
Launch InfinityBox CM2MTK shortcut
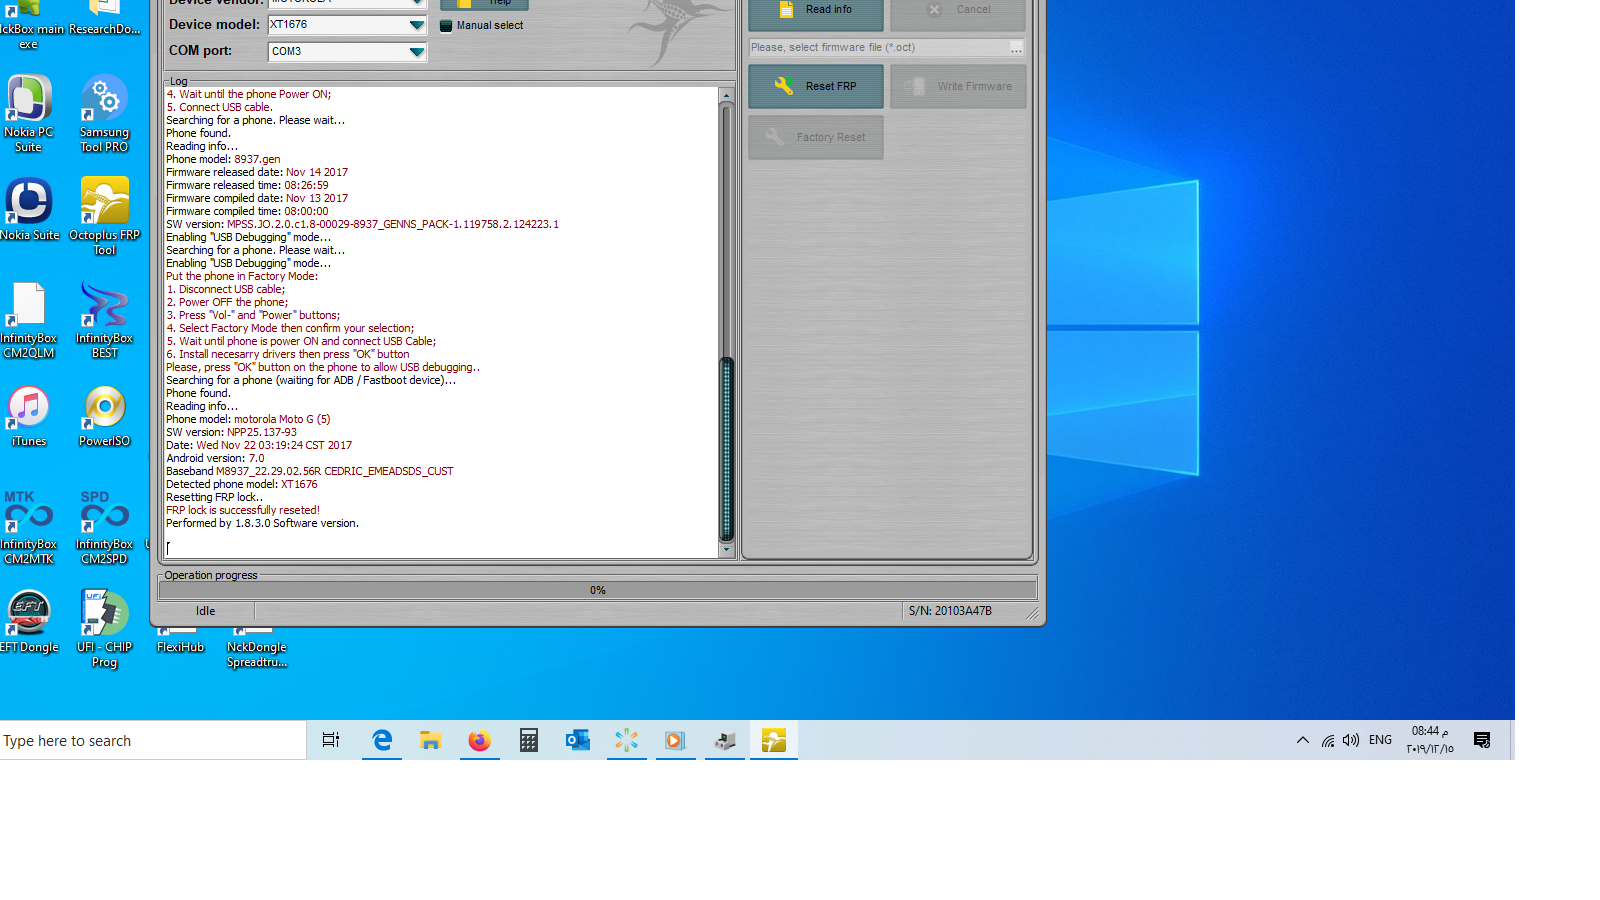[28, 528]
